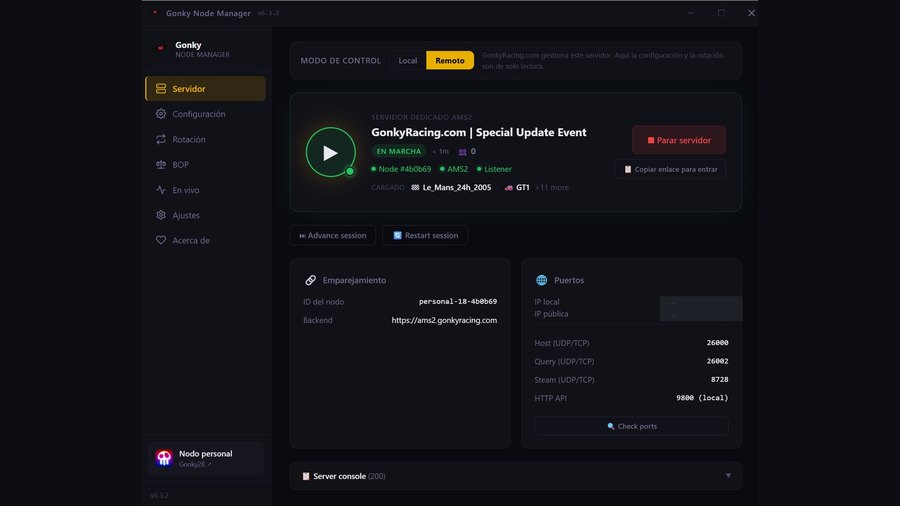Click the Rotación loop arrows icon

pos(161,139)
